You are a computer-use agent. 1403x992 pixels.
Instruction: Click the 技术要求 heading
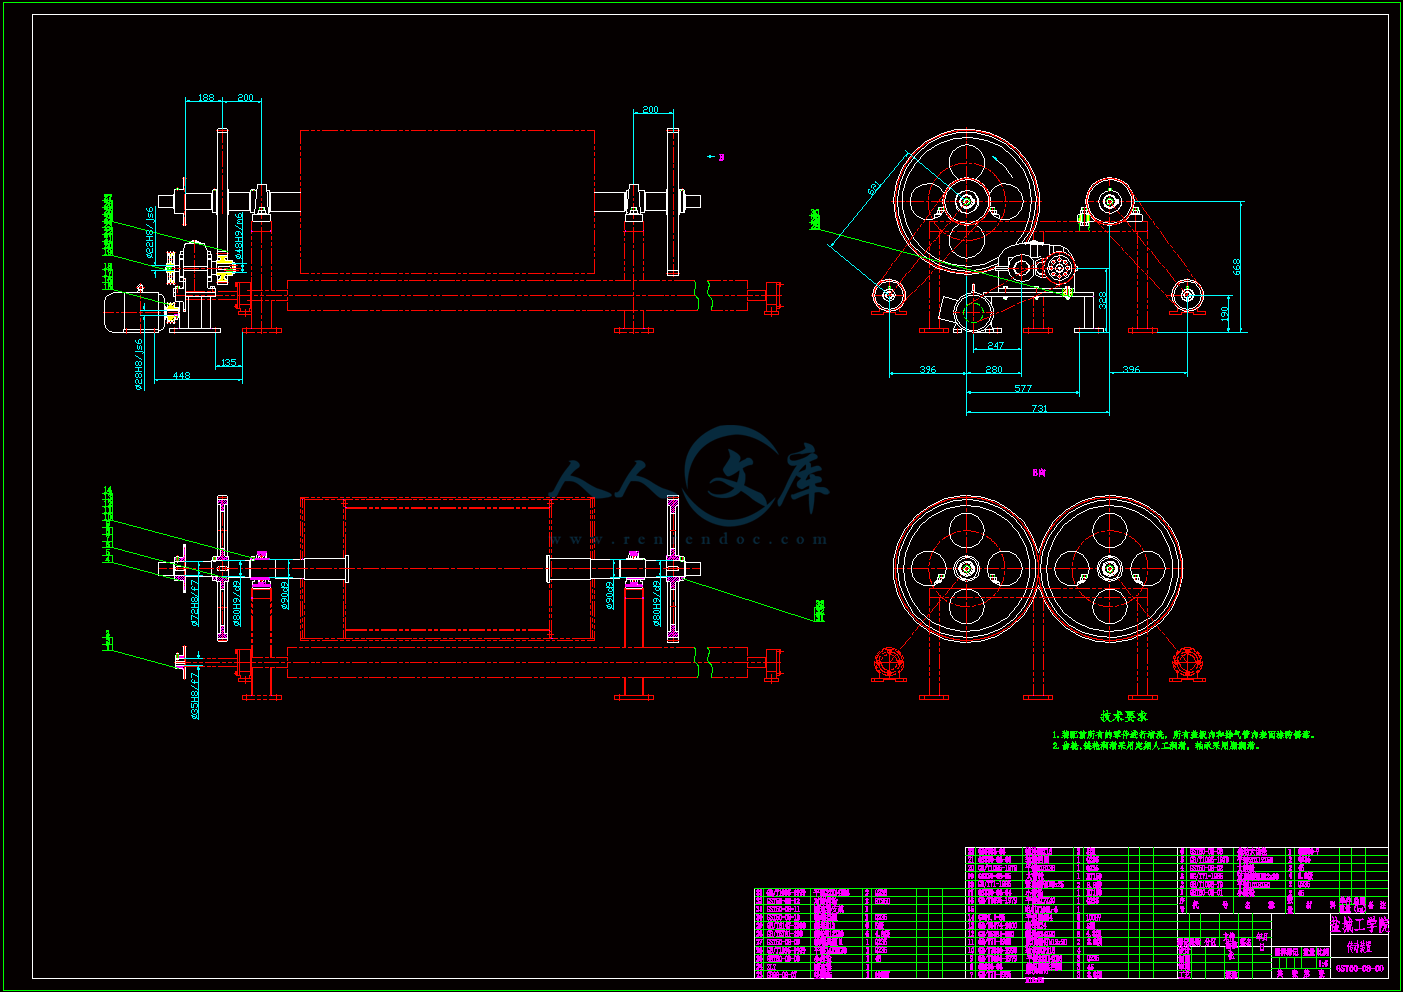(1124, 716)
